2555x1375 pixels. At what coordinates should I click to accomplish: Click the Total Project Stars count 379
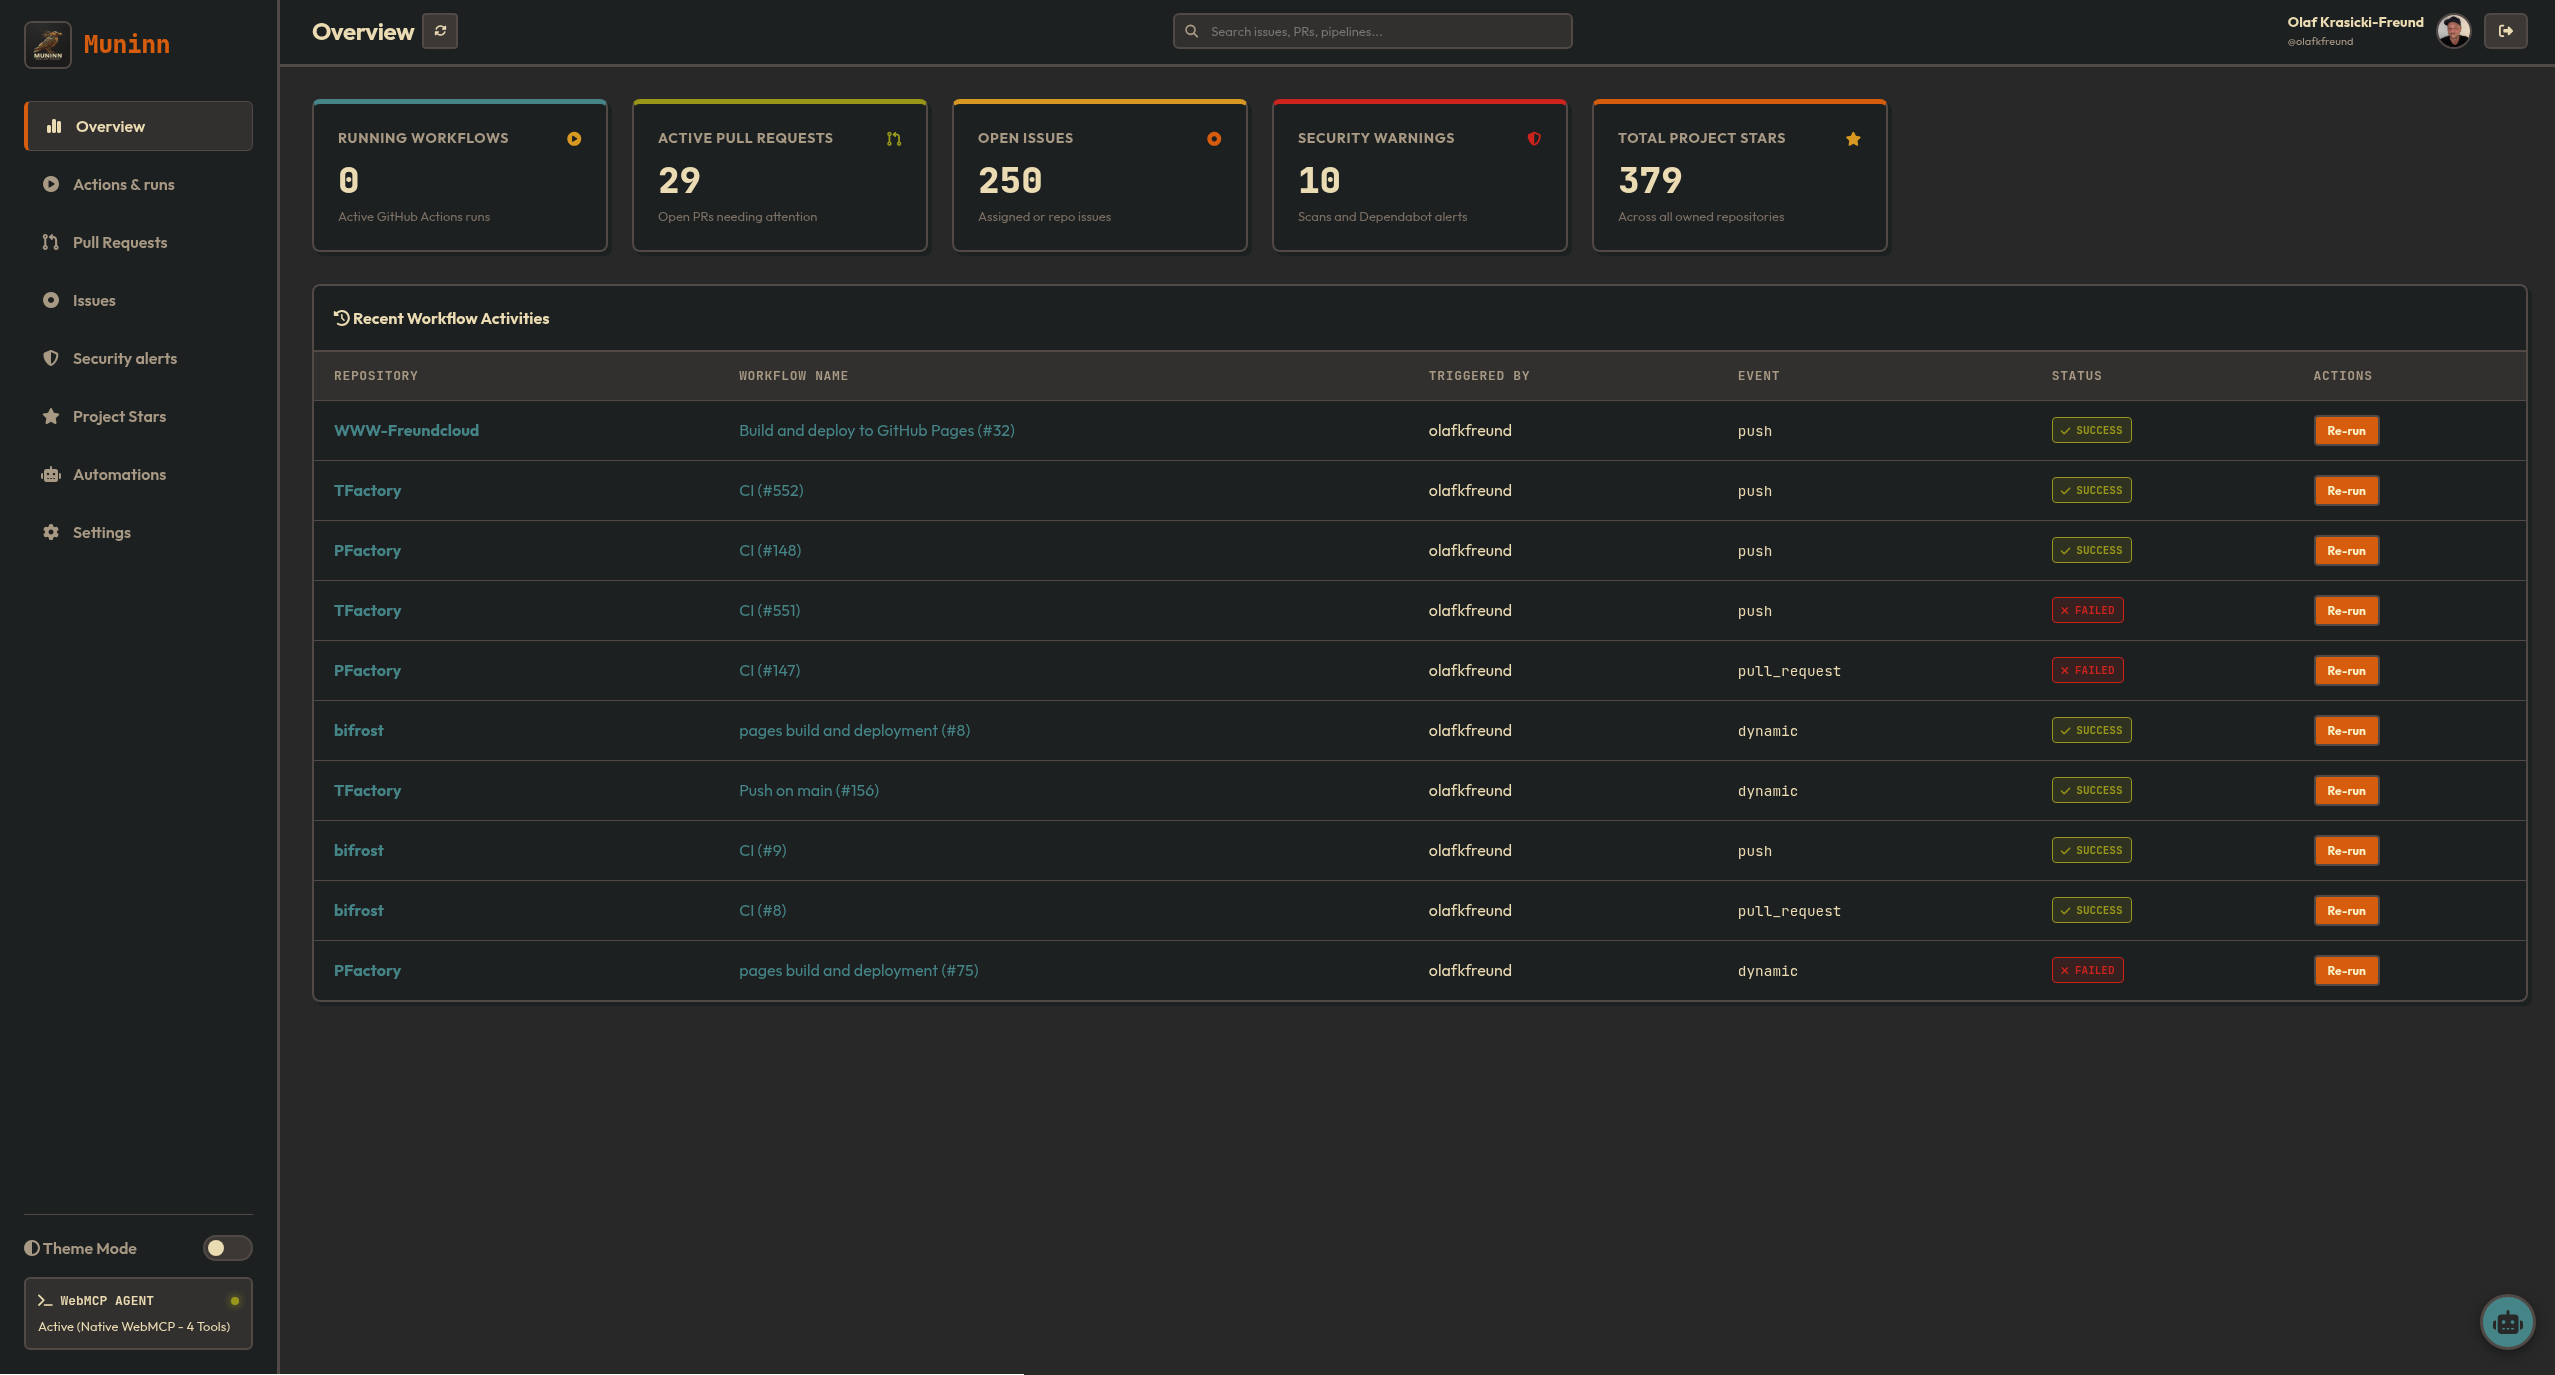pyautogui.click(x=1650, y=181)
